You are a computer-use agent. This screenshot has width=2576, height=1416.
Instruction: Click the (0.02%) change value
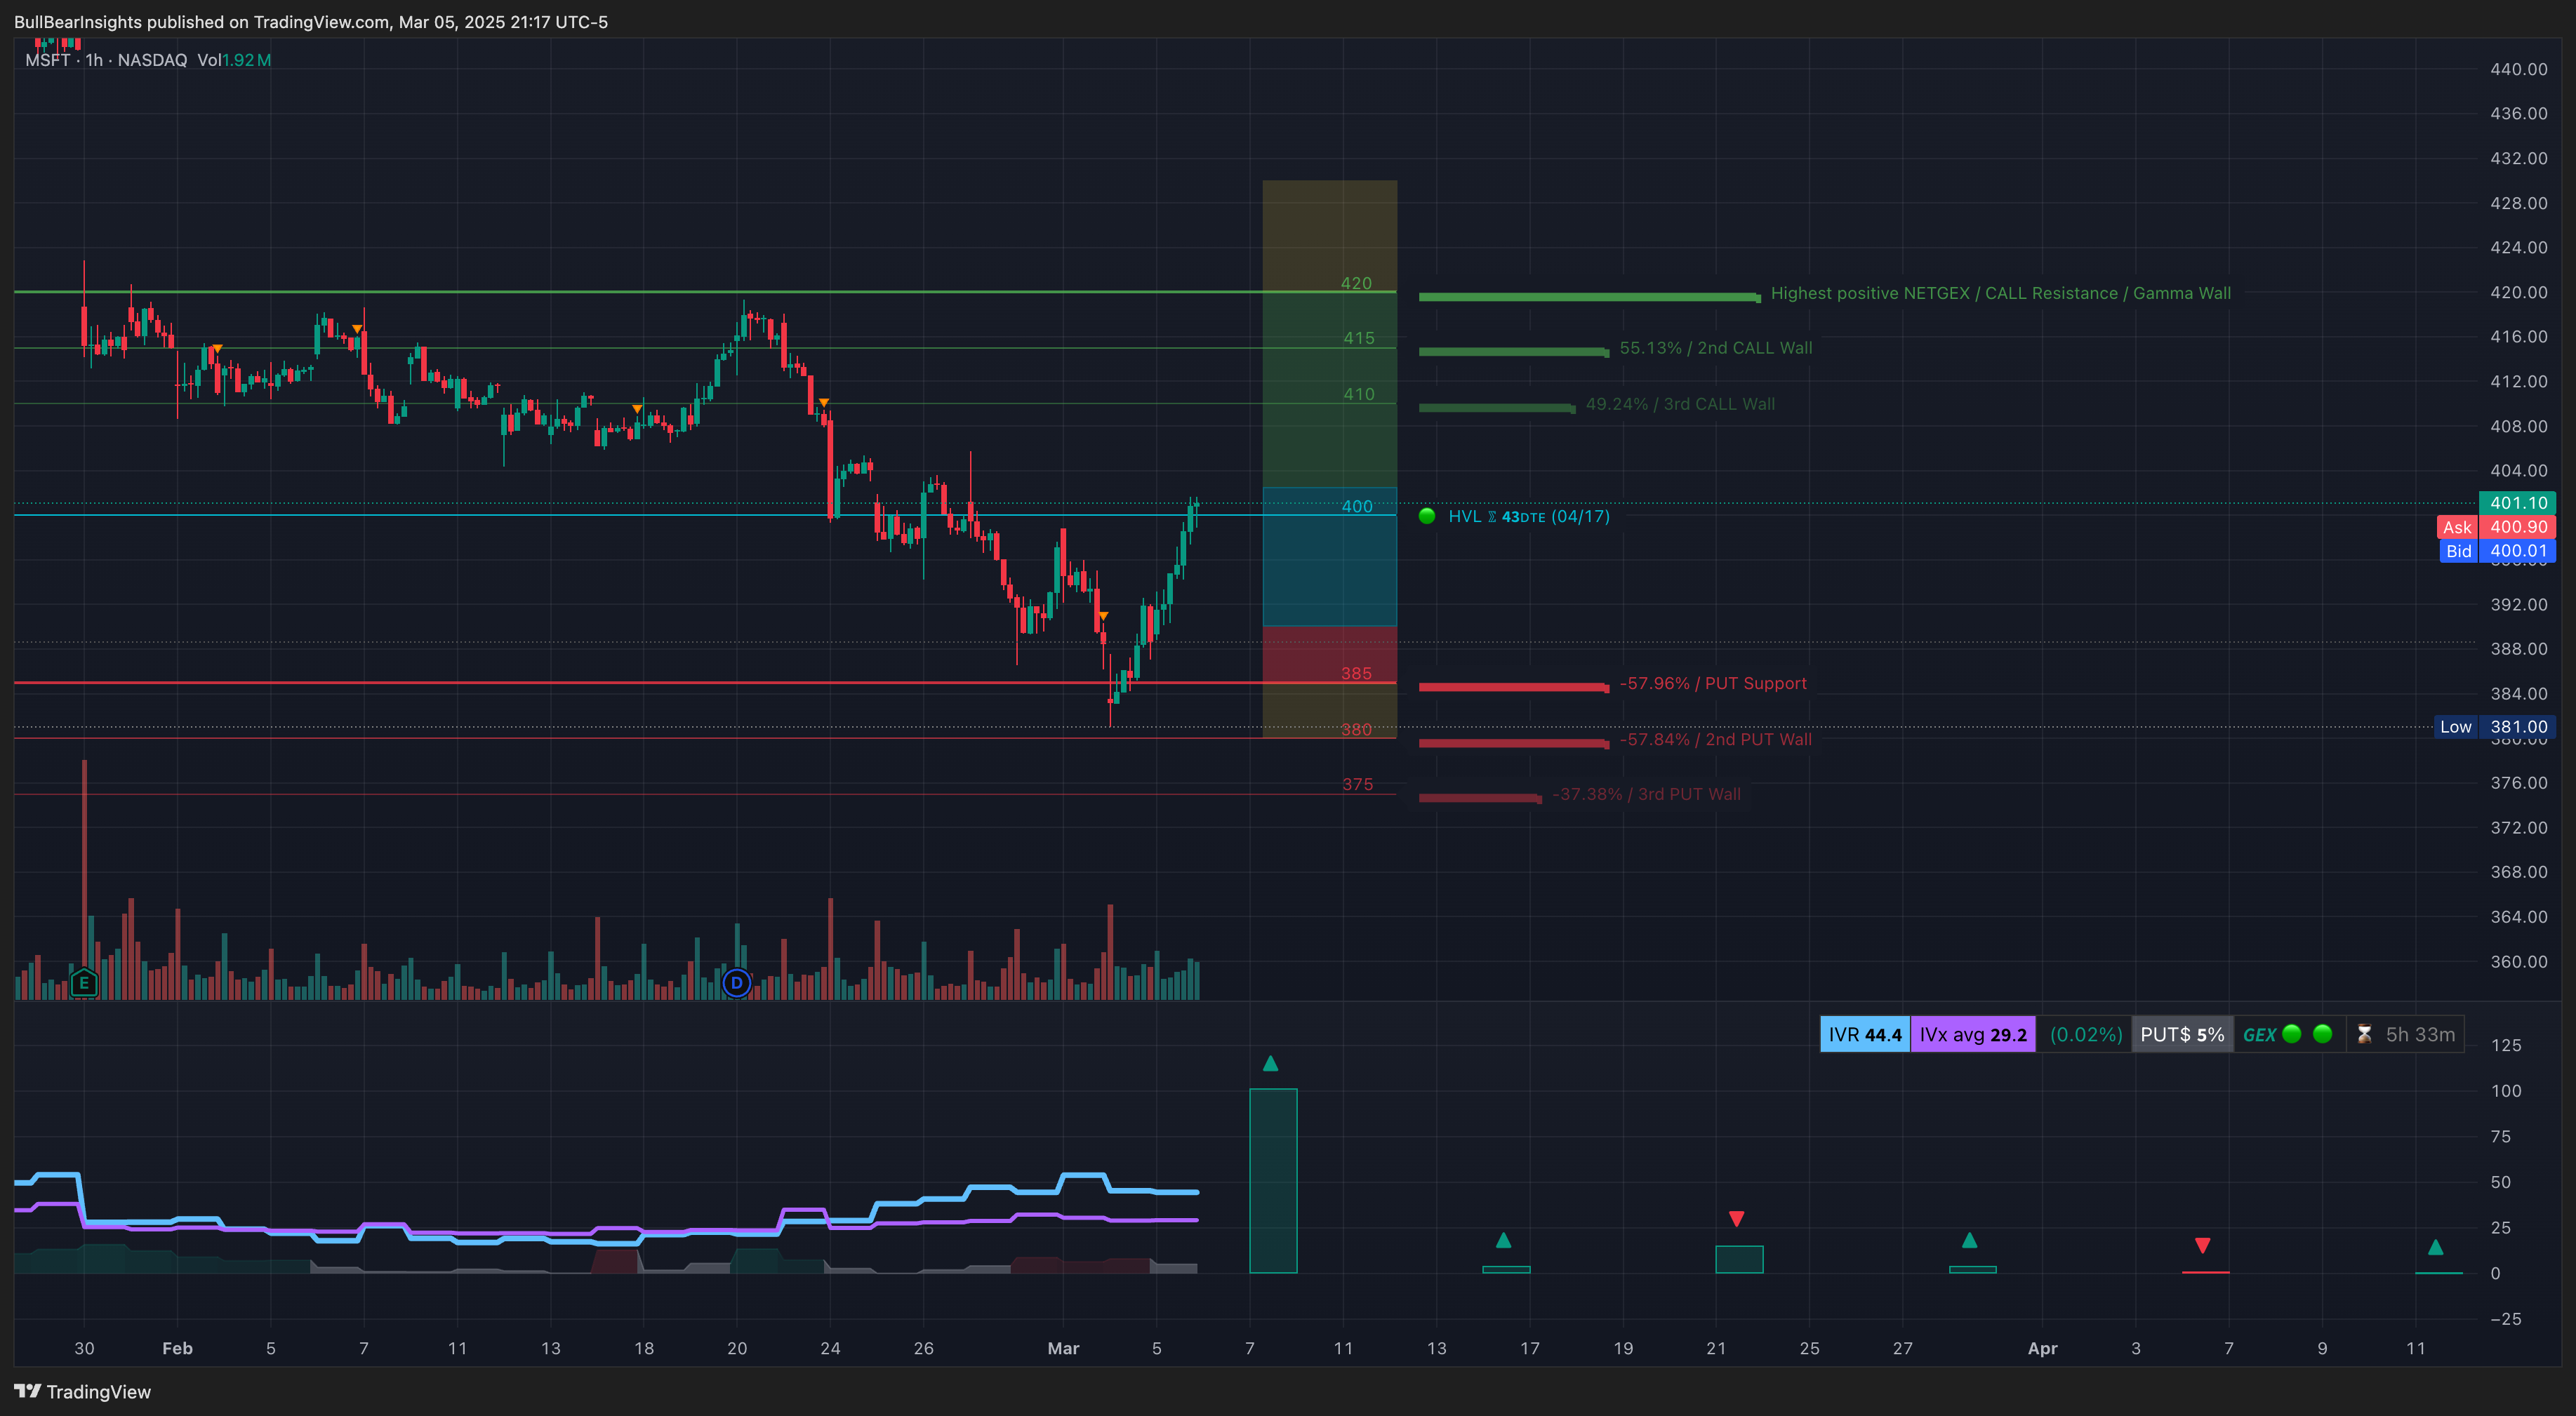pos(2085,1034)
